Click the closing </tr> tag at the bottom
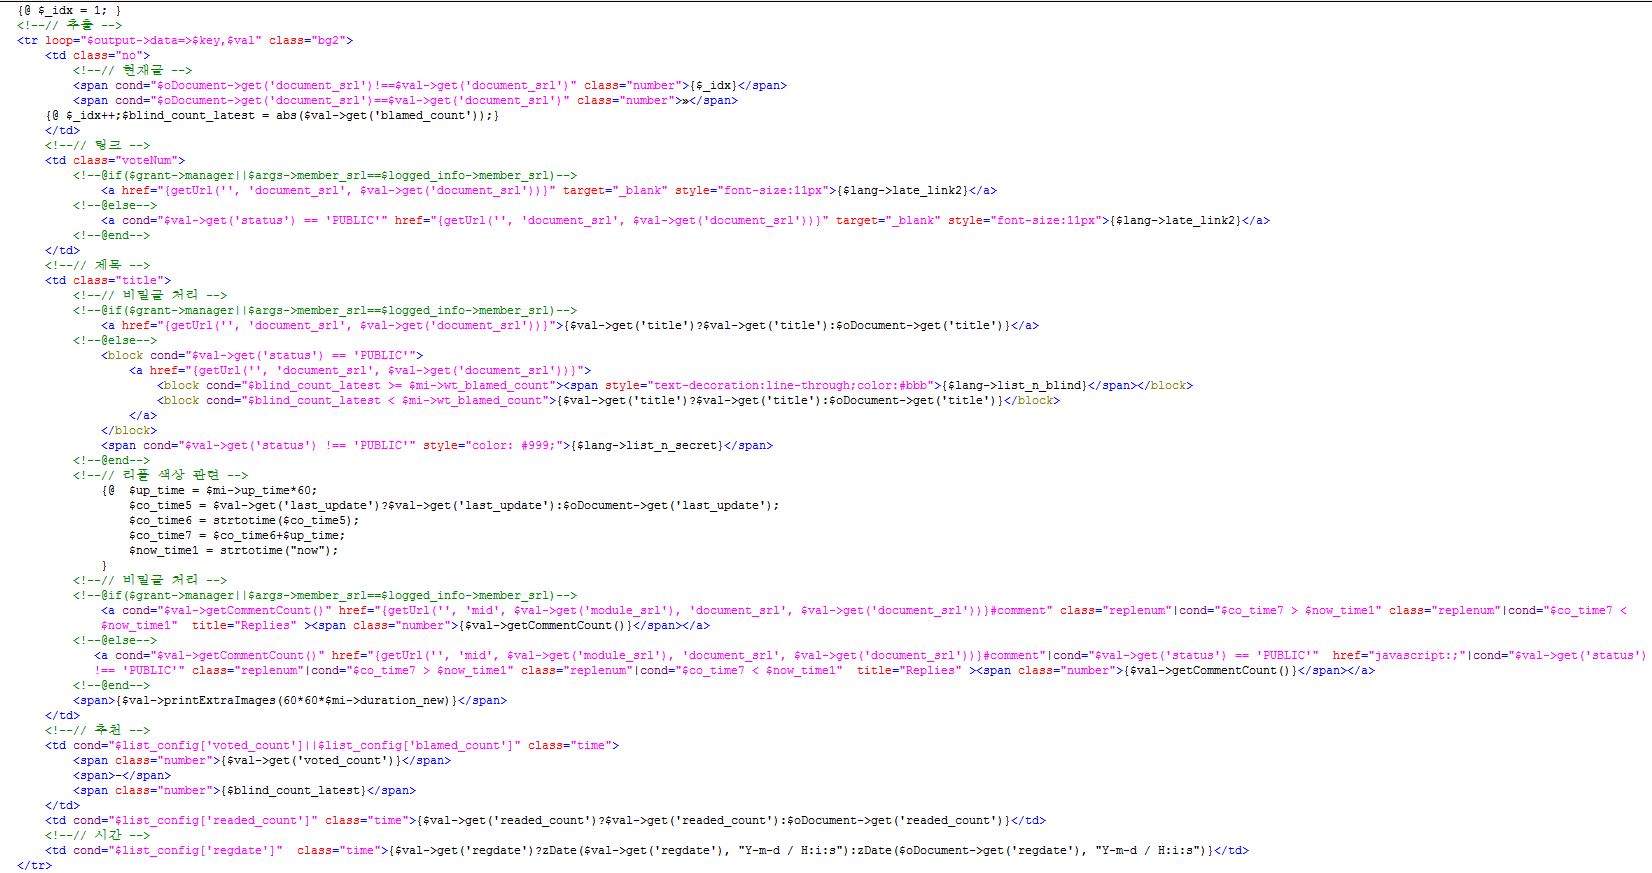The height and width of the screenshot is (873, 1652). [x=34, y=865]
